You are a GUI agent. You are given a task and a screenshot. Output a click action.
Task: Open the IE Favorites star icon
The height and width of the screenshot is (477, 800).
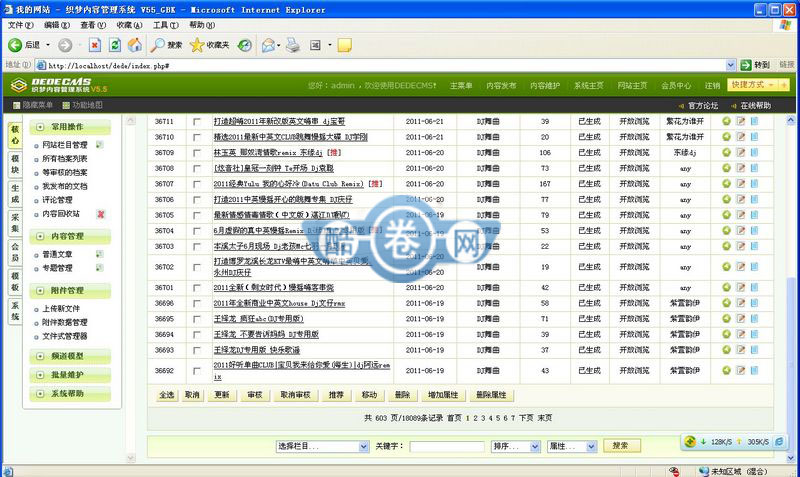197,45
